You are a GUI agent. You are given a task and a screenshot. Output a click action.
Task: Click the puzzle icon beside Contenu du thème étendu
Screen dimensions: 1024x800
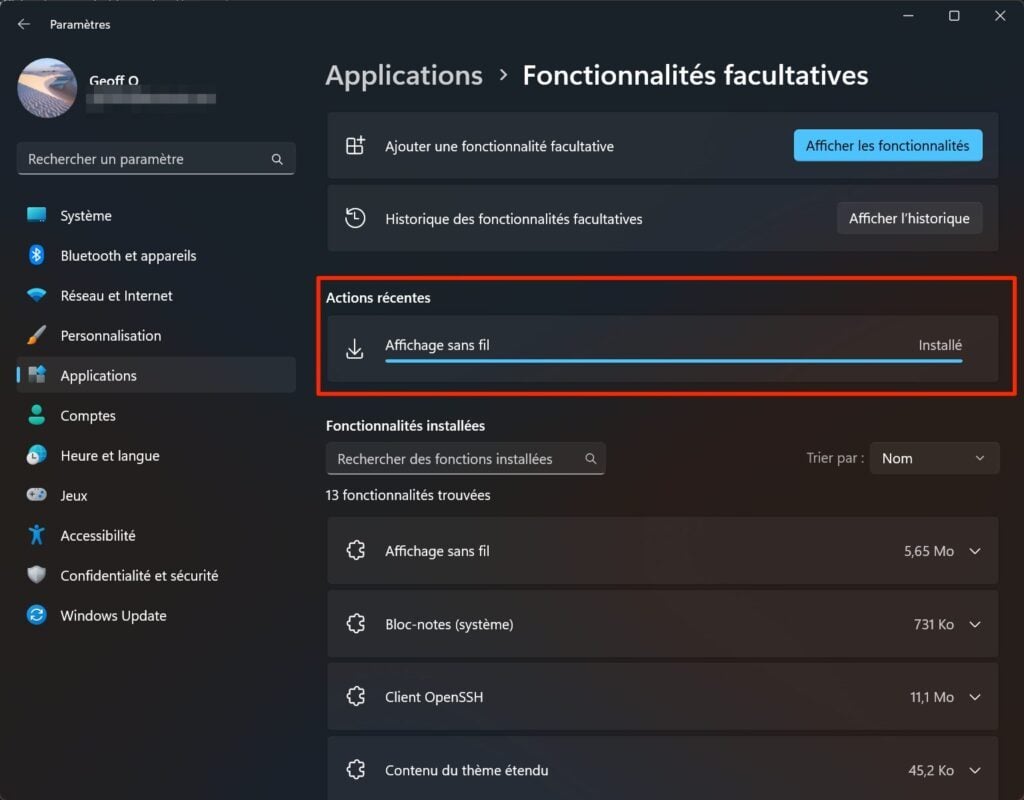point(355,769)
